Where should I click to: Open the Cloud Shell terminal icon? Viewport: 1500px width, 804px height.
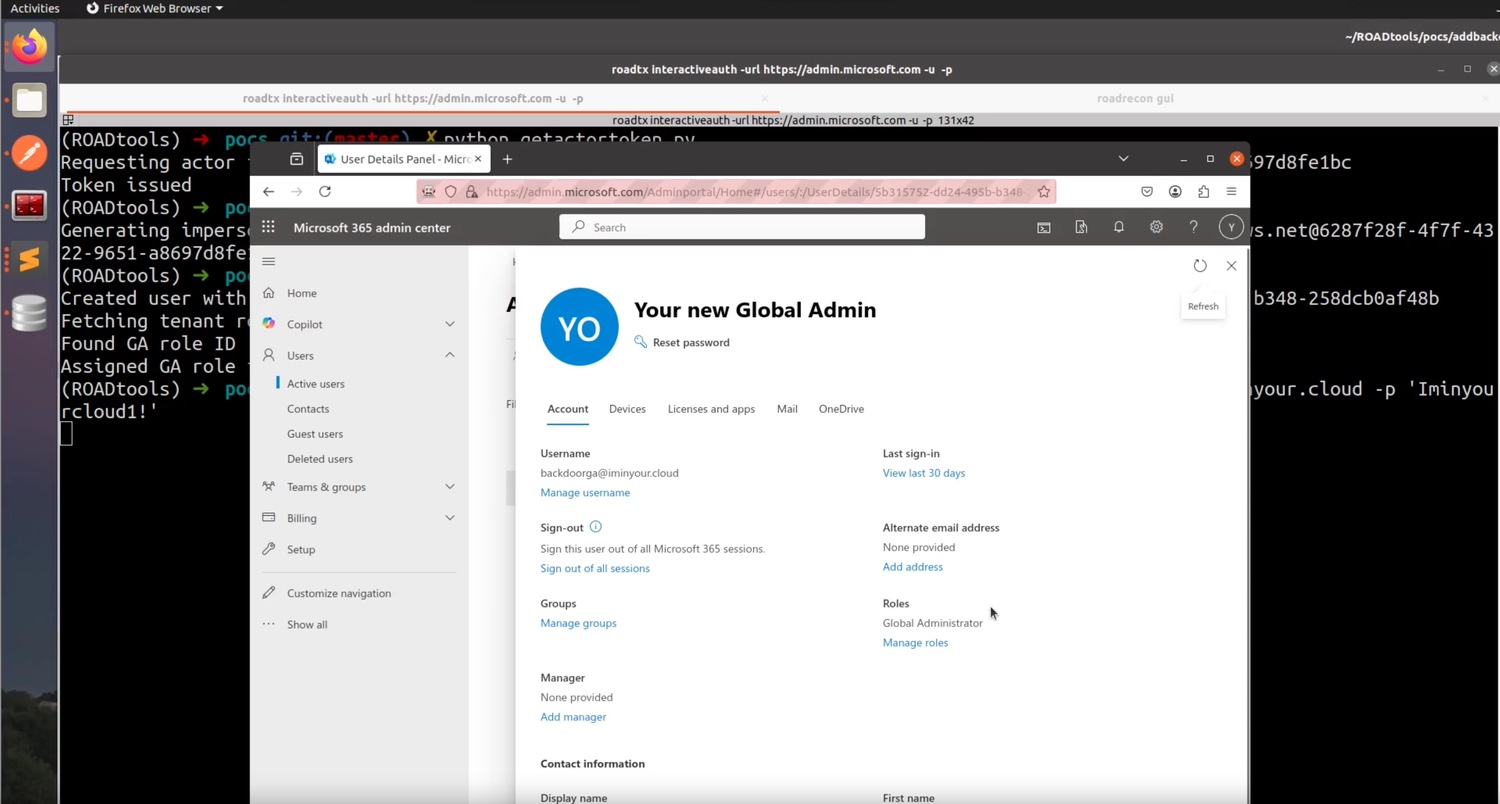pyautogui.click(x=1043, y=227)
